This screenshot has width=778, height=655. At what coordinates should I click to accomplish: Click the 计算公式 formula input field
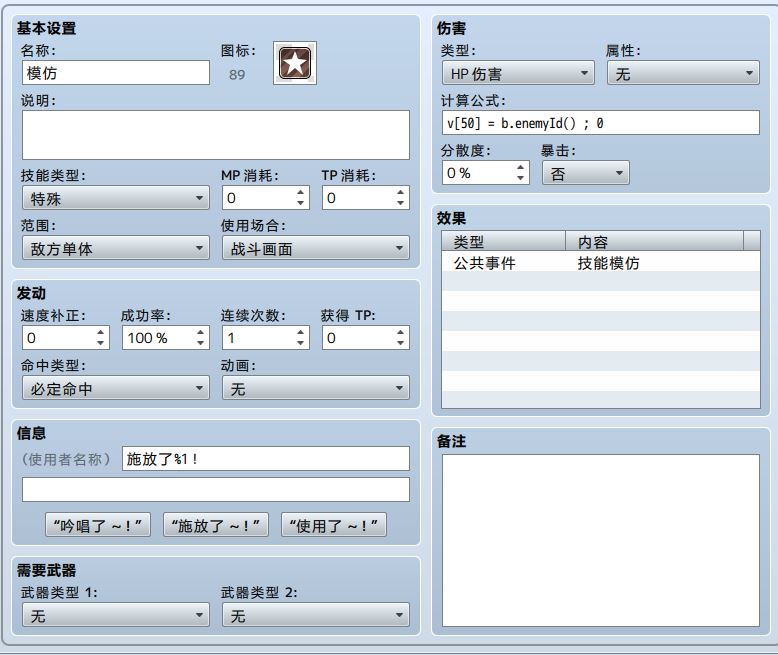(x=600, y=123)
